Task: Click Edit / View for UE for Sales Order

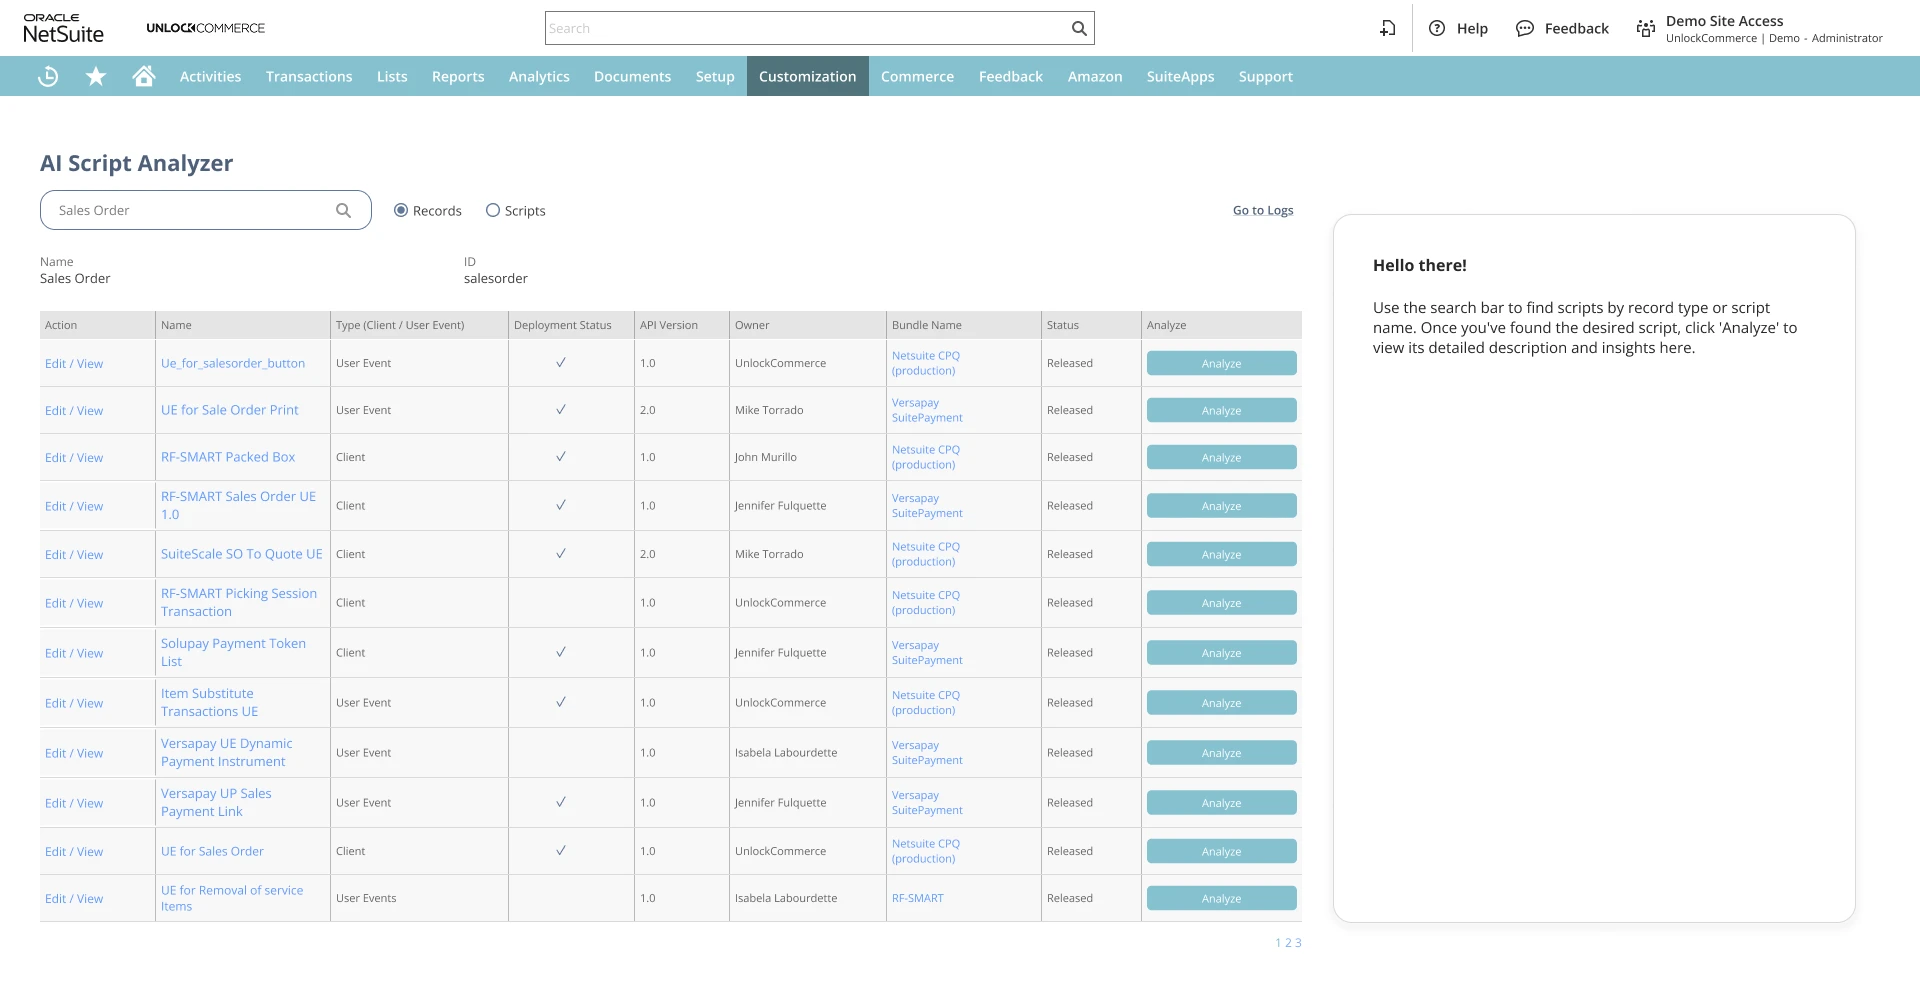Action: (x=74, y=852)
